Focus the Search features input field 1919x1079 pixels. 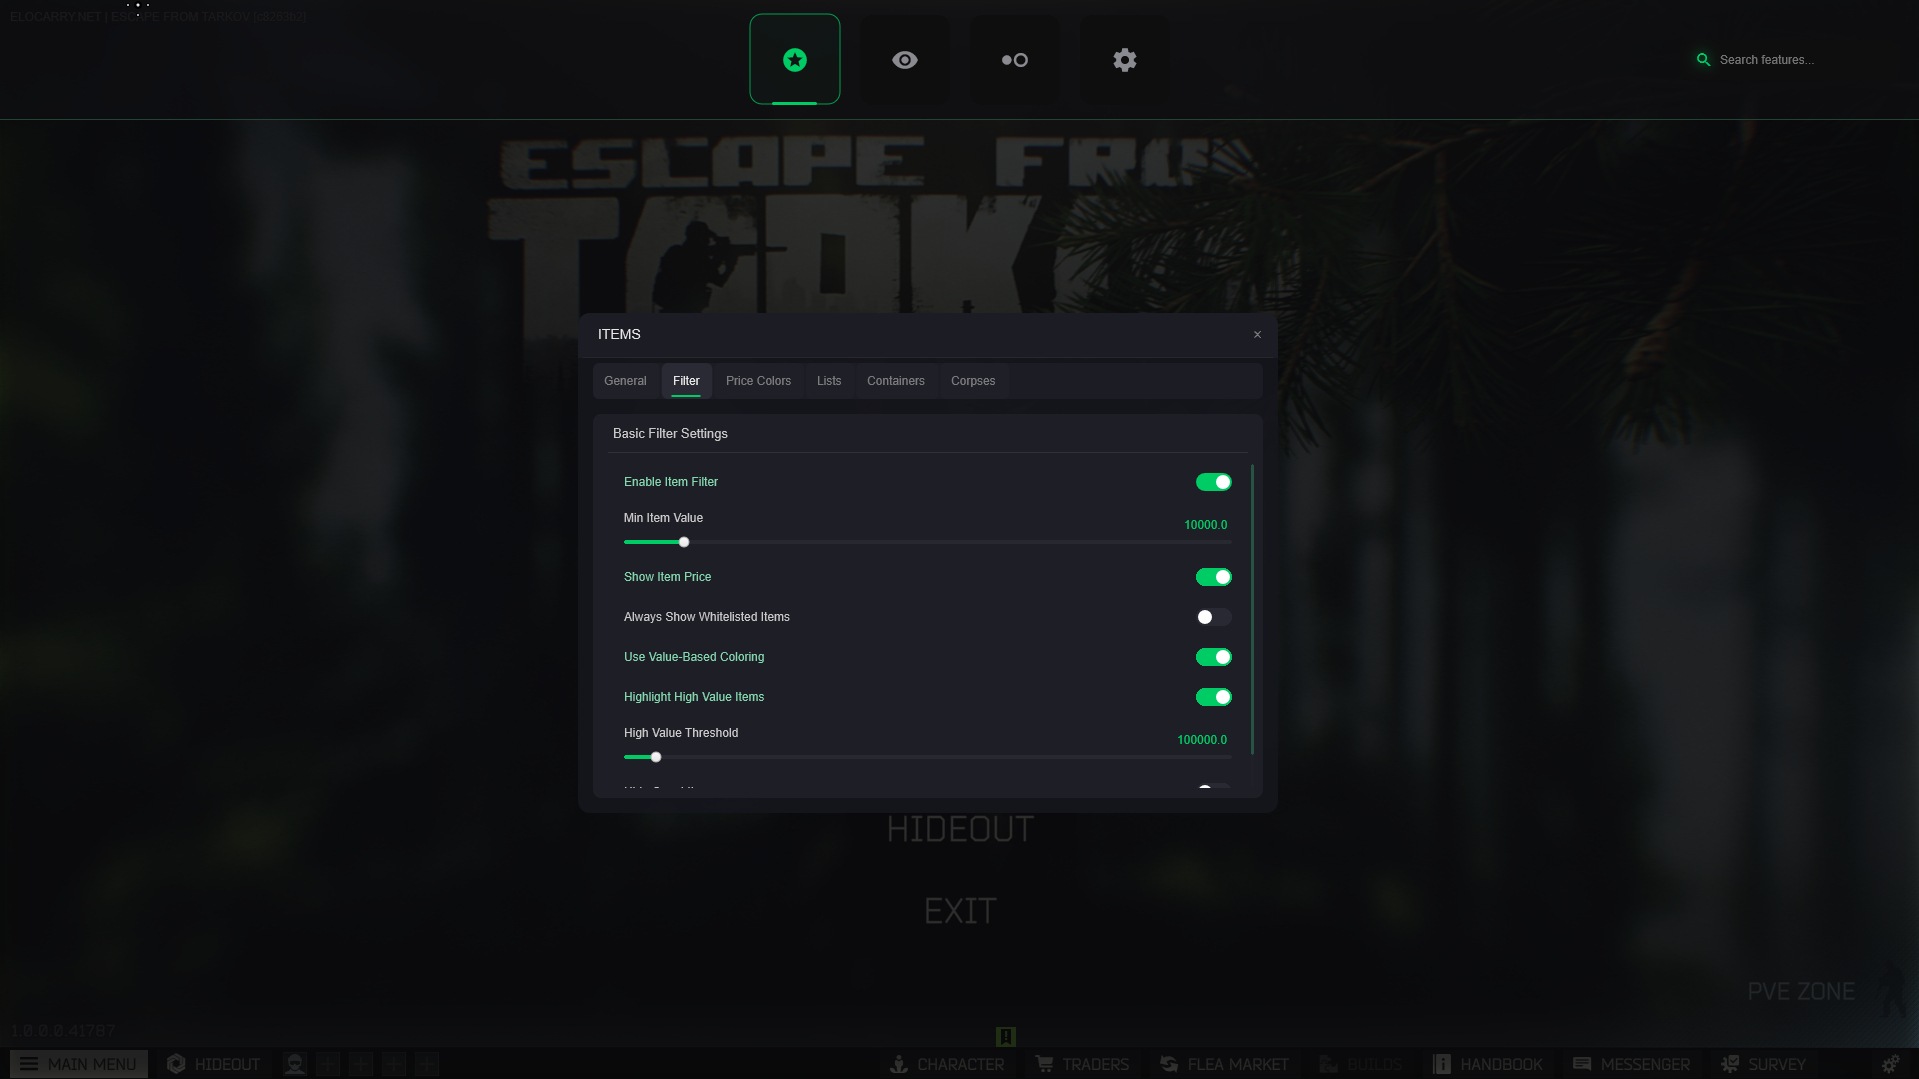click(1790, 60)
